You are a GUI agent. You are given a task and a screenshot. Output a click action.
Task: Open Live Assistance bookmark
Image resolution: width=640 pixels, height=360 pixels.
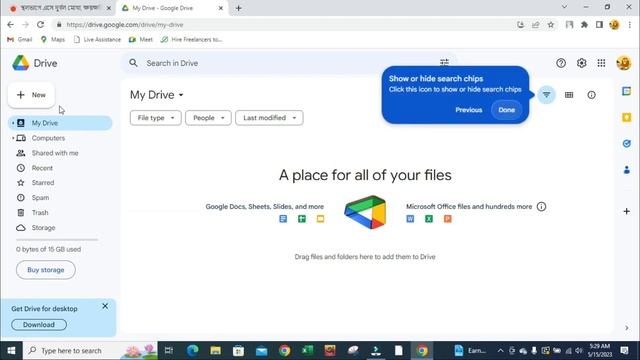(x=97, y=40)
